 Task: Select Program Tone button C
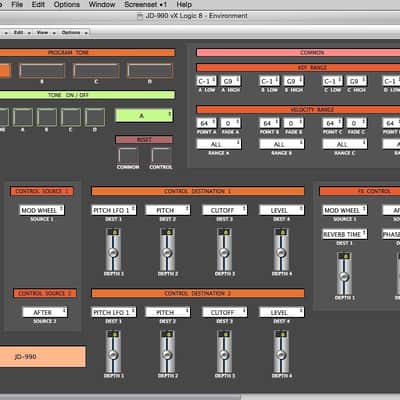pos(96,71)
